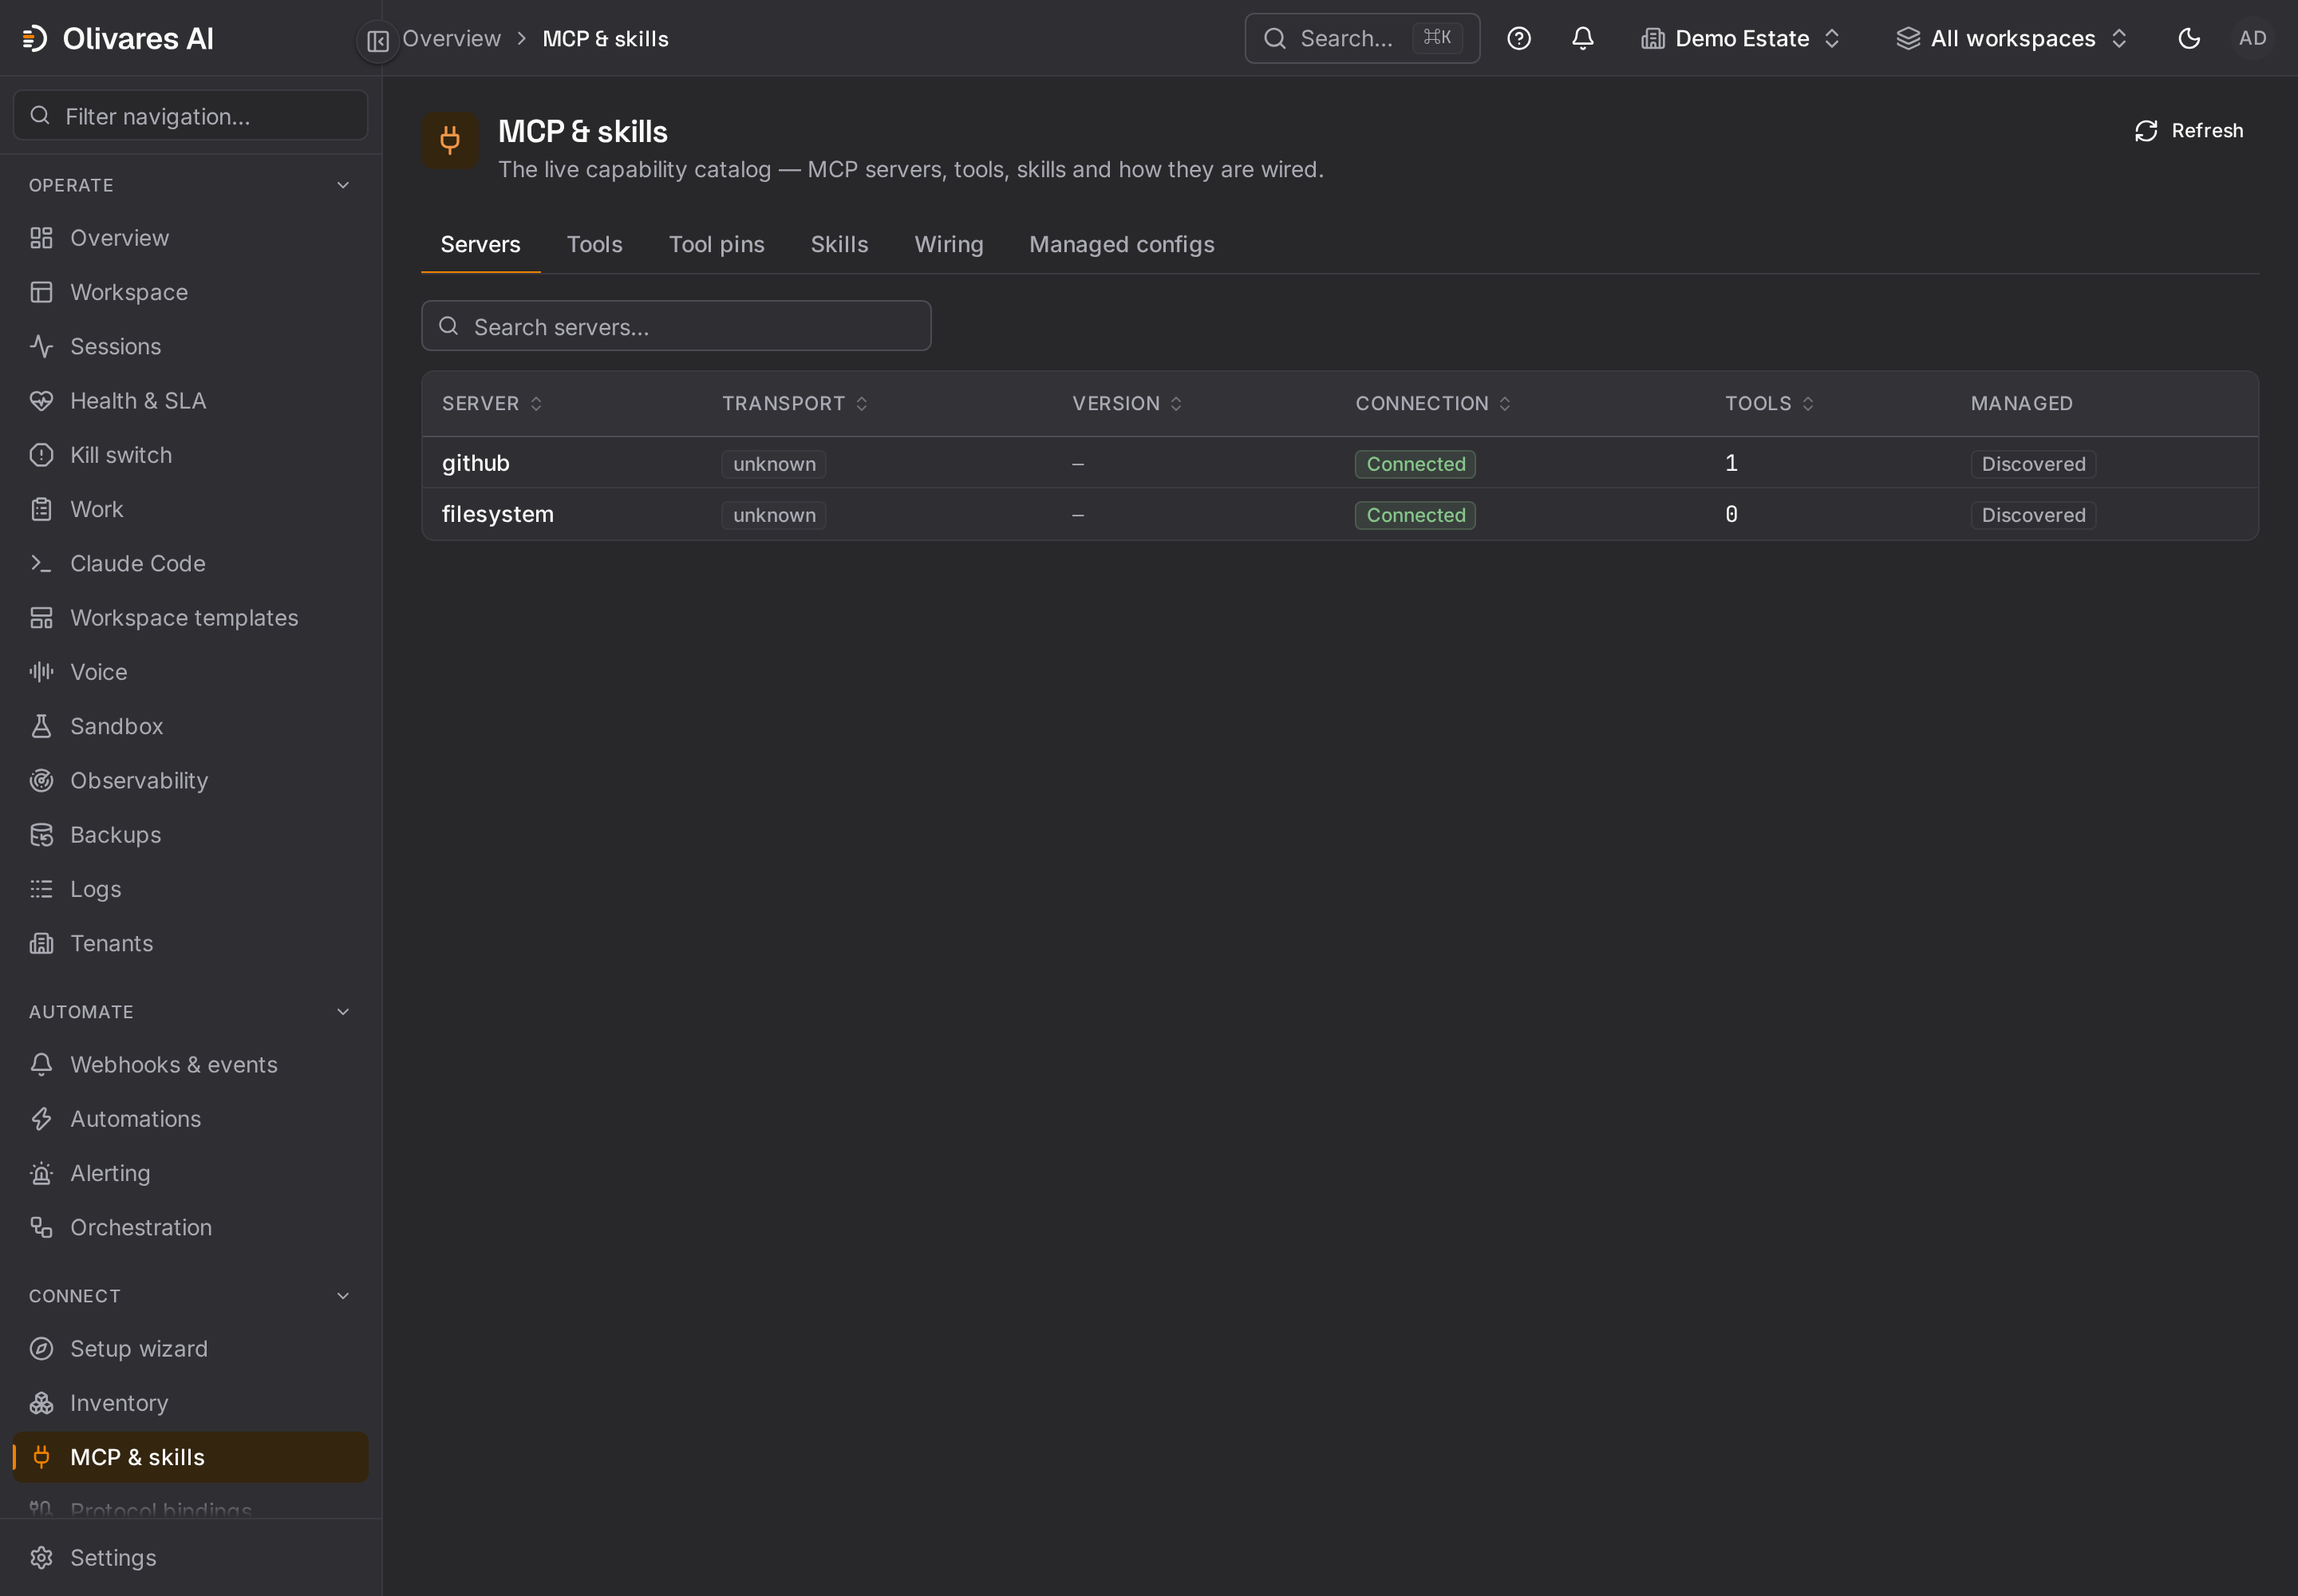Click the Workspace layout icon
This screenshot has height=1596, width=2298.
(x=41, y=292)
